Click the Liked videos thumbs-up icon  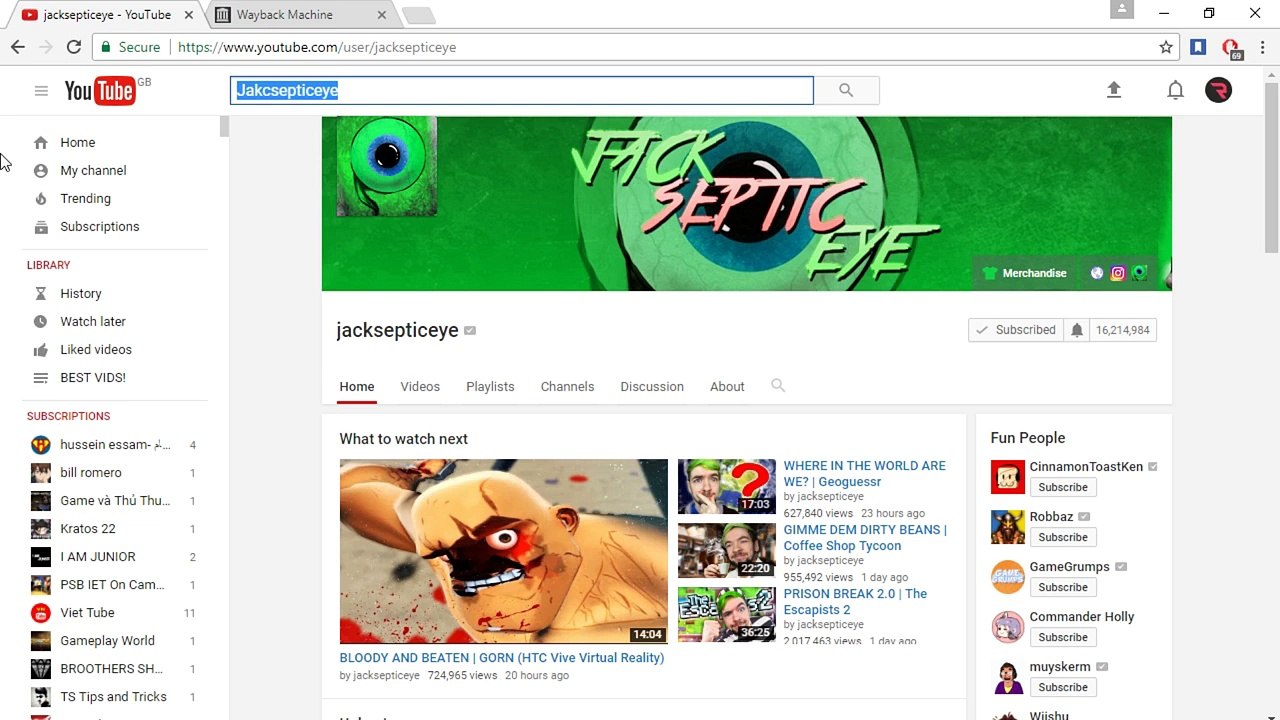point(41,350)
